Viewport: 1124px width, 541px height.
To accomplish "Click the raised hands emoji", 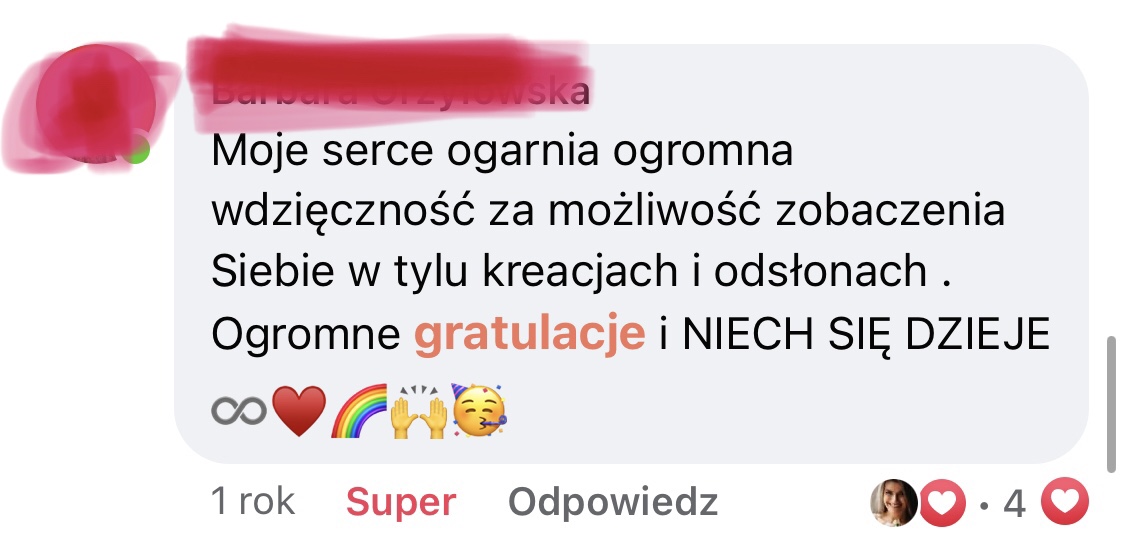I will click(x=419, y=411).
